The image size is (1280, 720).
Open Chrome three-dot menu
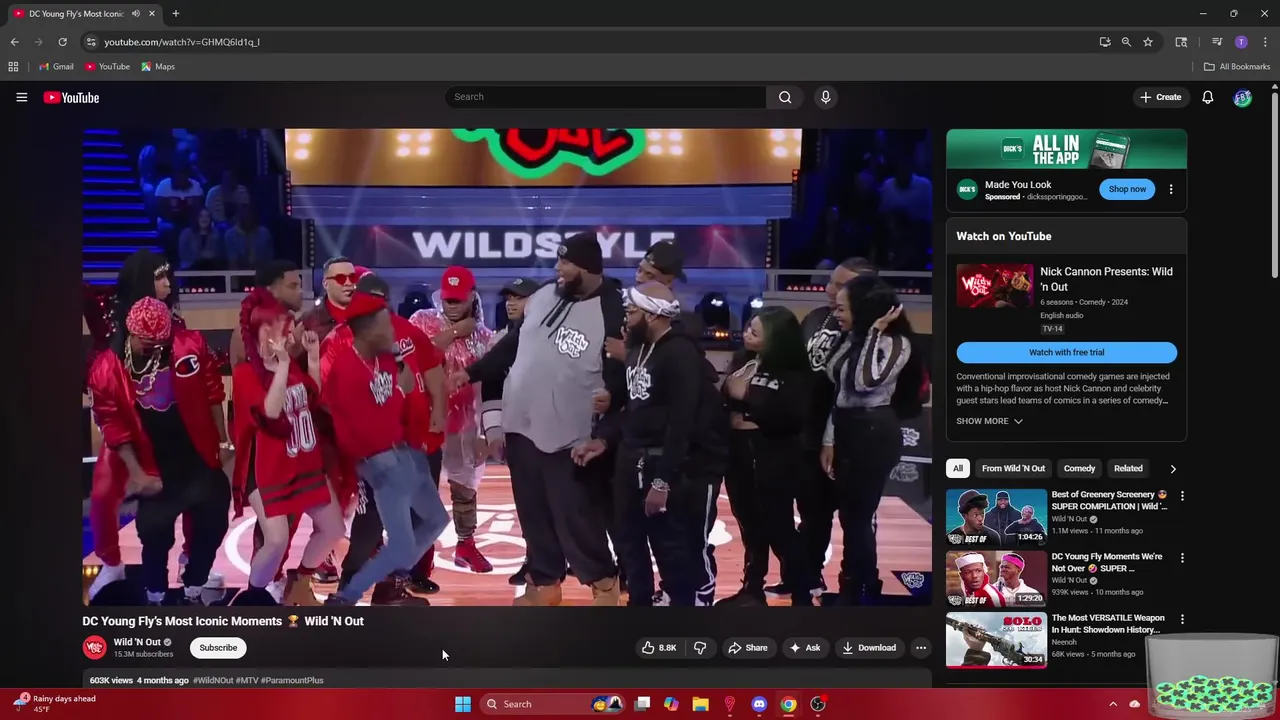click(1266, 42)
